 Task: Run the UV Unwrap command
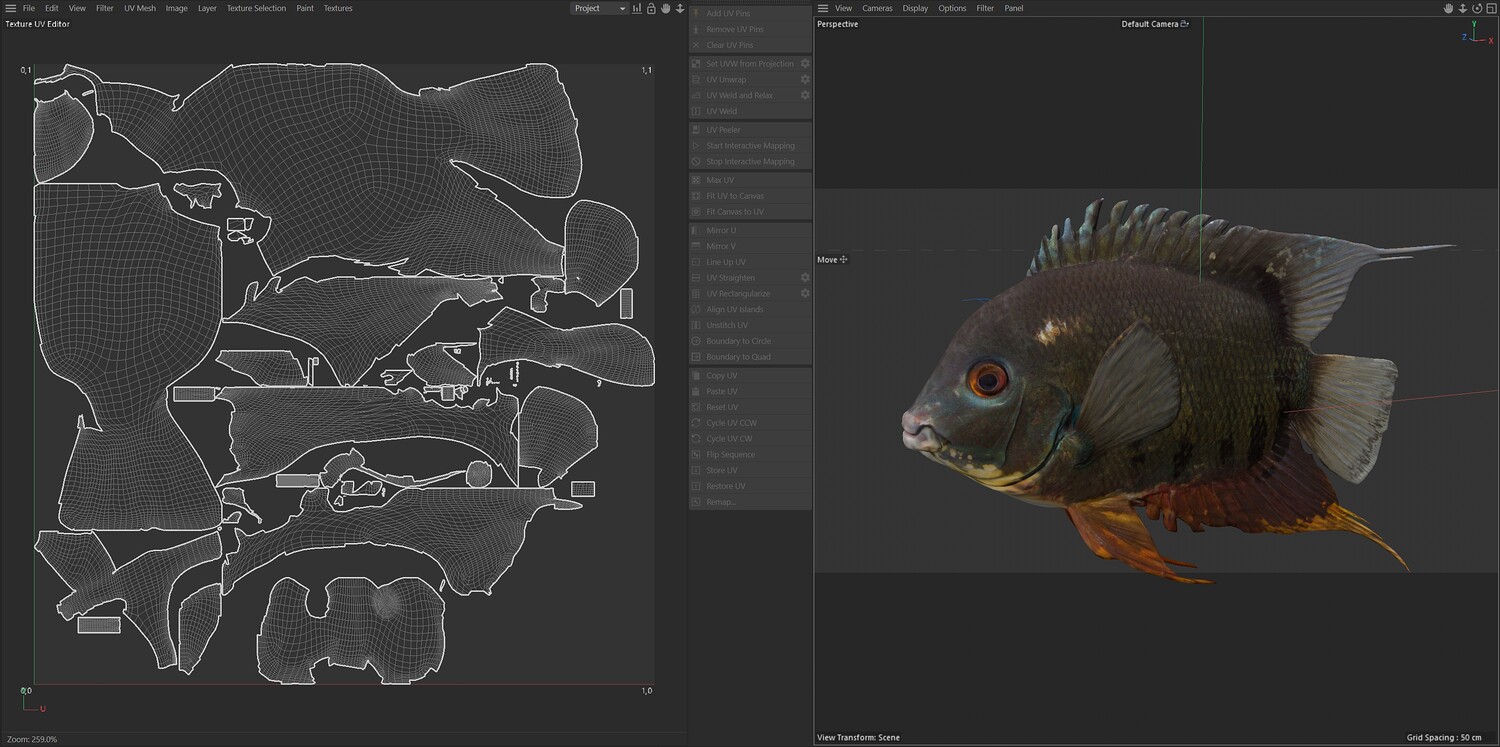[x=750, y=79]
